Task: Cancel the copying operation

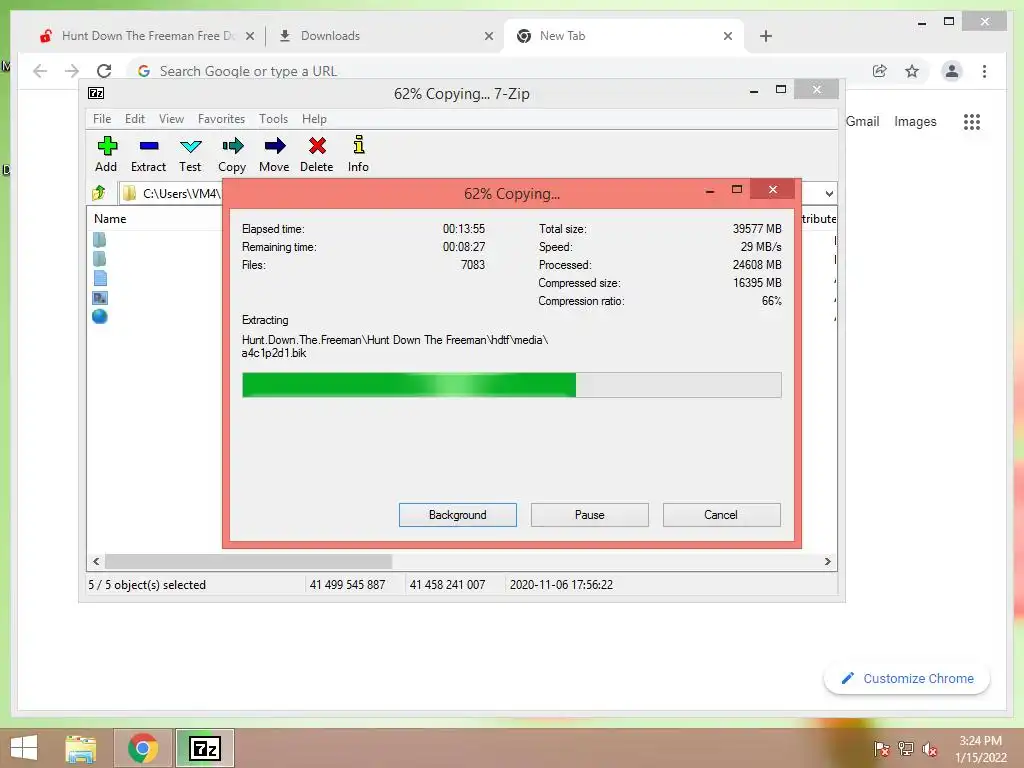Action: [721, 515]
